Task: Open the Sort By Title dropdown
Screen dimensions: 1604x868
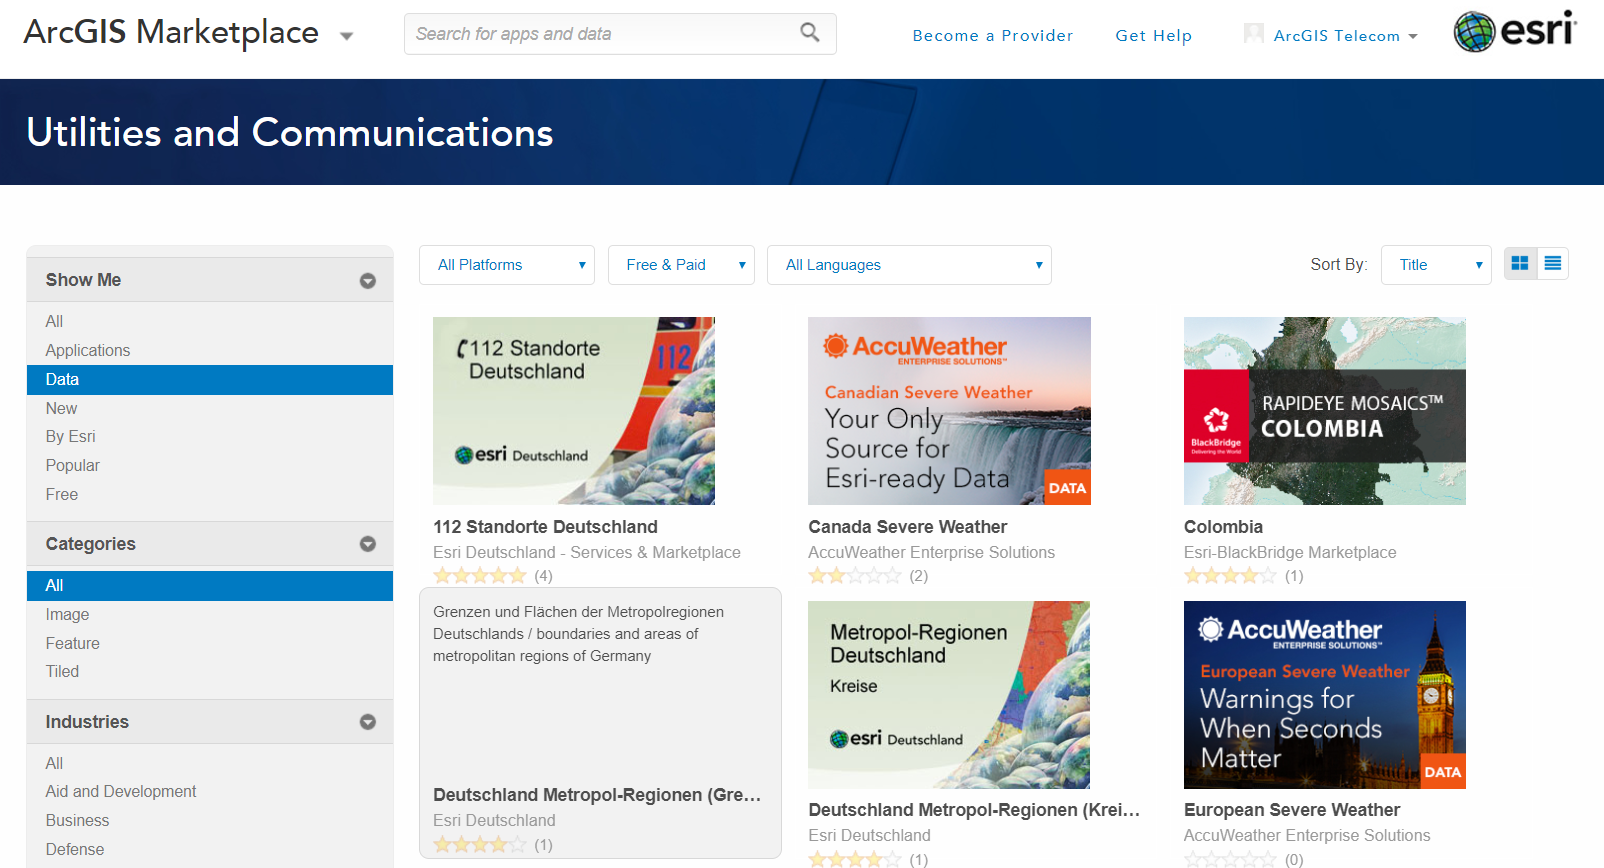Action: 1436,265
